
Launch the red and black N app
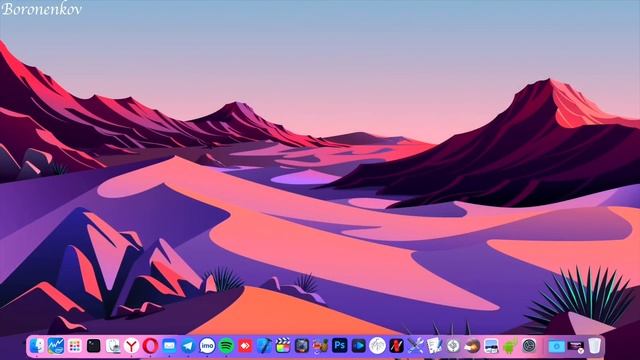[x=396, y=346]
